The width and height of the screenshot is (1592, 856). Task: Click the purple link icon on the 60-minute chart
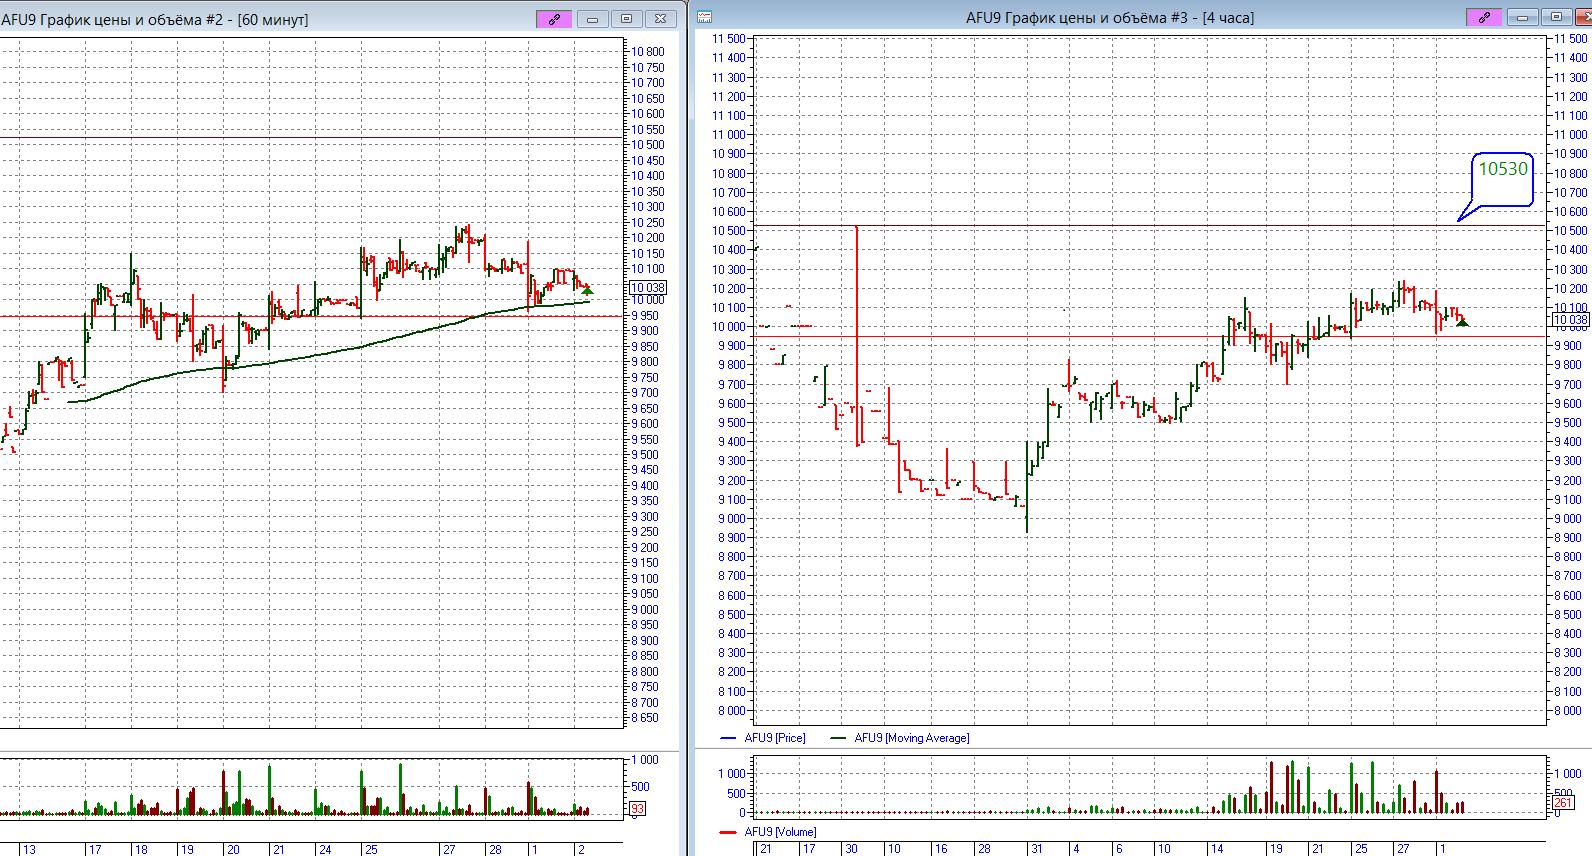click(x=554, y=19)
